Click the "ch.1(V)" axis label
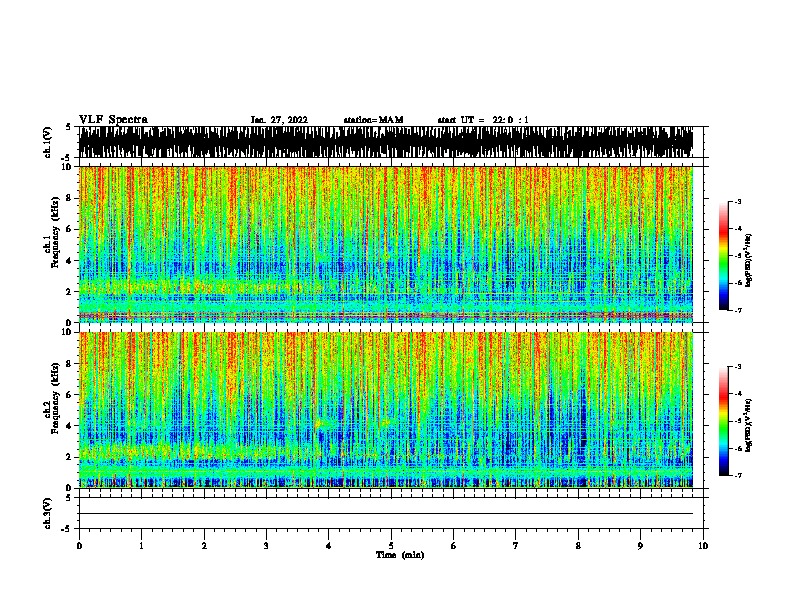792x612 pixels. pyautogui.click(x=47, y=142)
